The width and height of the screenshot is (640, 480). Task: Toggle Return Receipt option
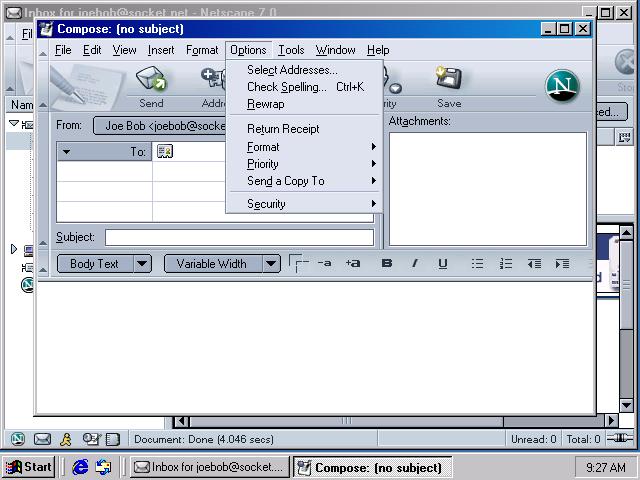click(304, 129)
